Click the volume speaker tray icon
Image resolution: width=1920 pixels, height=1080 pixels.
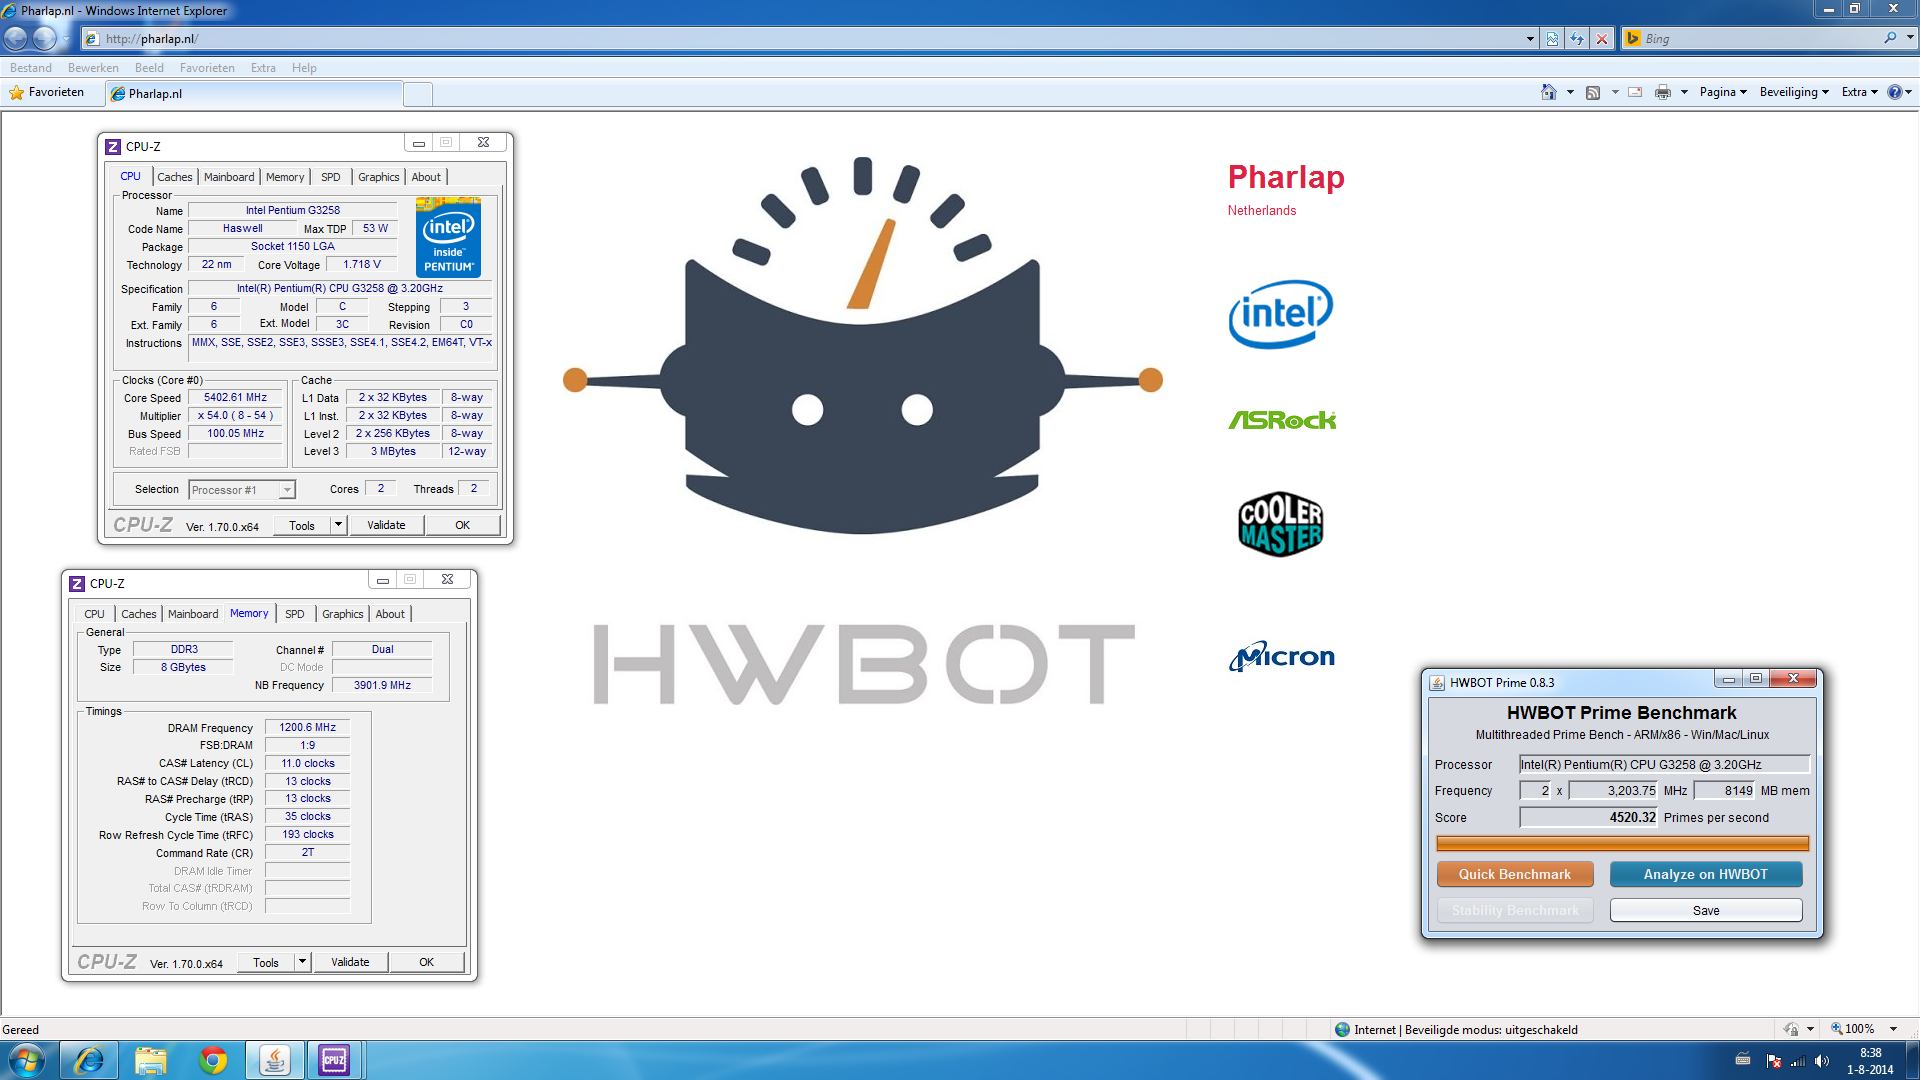pyautogui.click(x=1822, y=1061)
